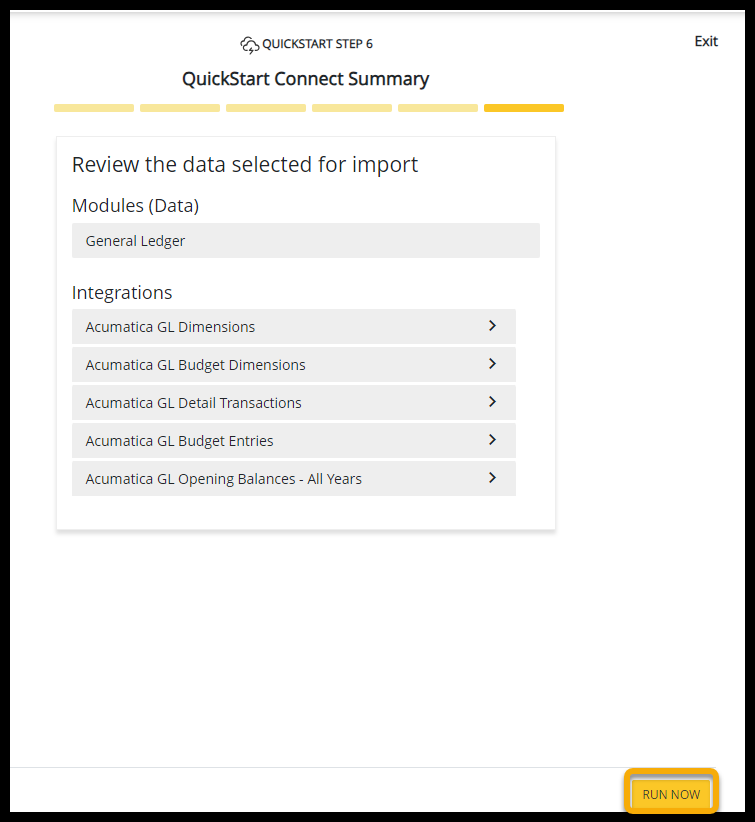
Task: Click the QuickStart cloud icon
Action: [249, 44]
